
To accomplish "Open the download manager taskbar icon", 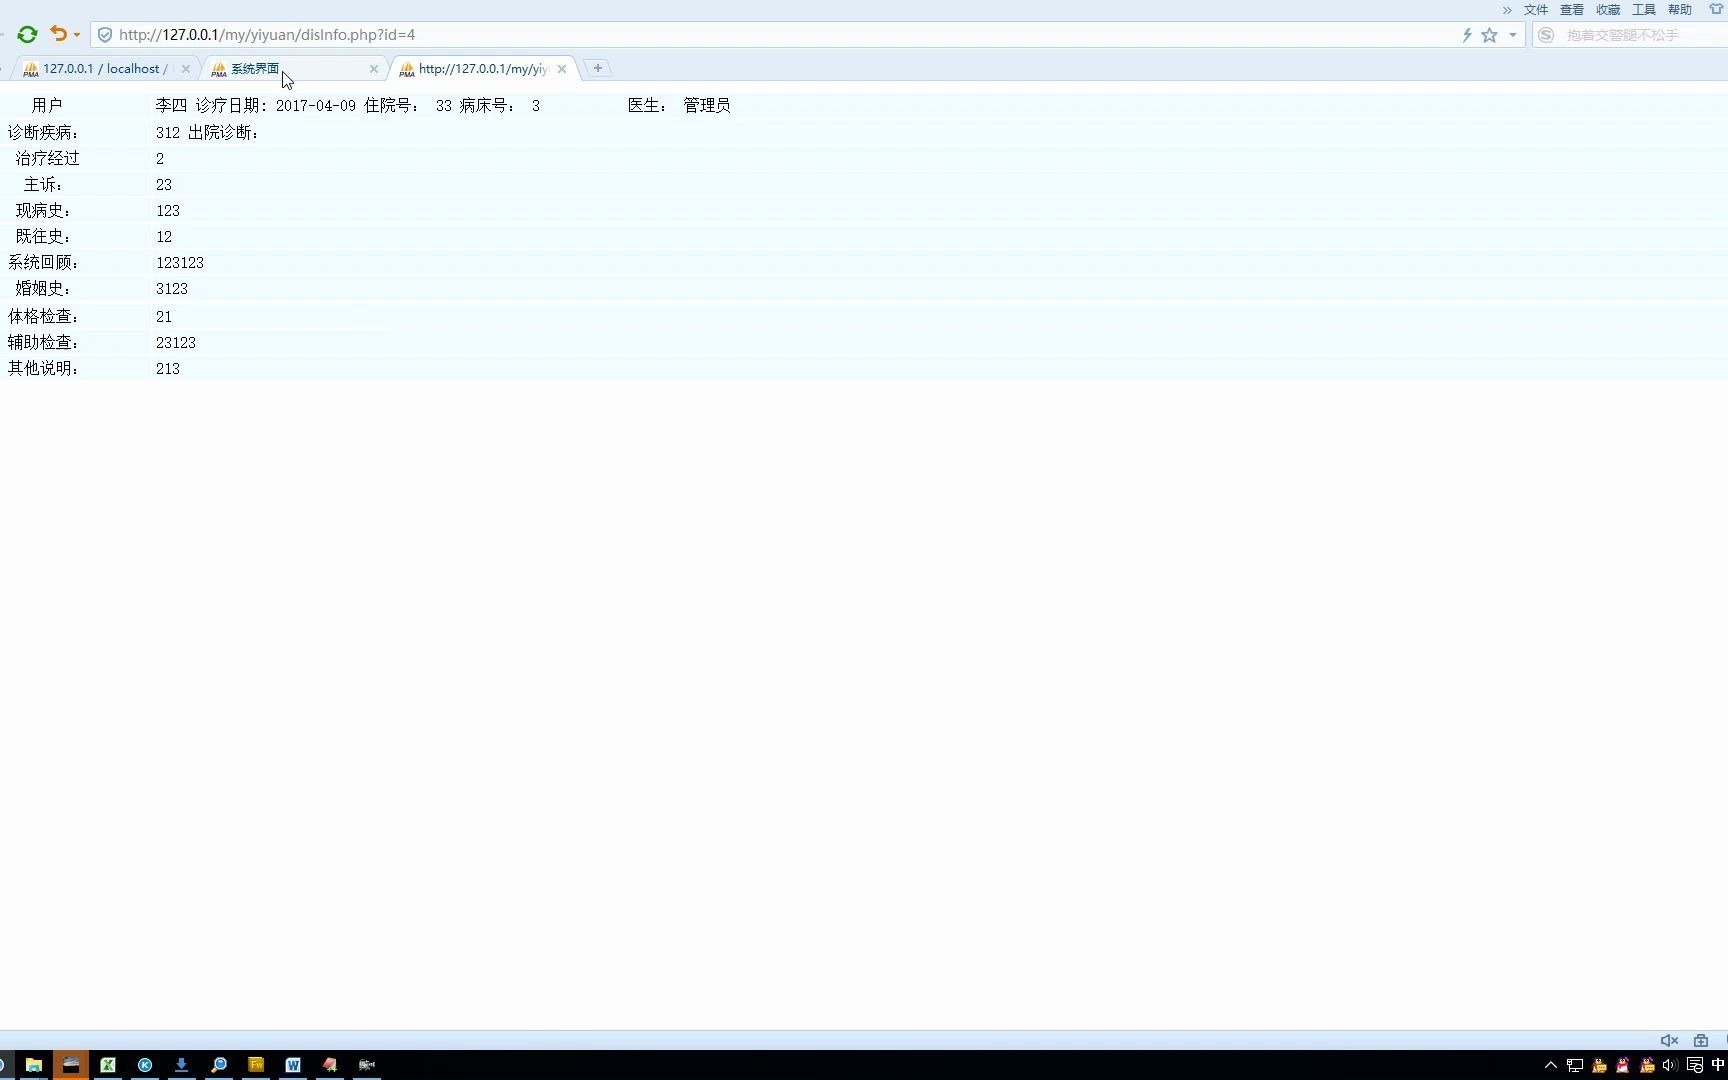I will tap(181, 1065).
